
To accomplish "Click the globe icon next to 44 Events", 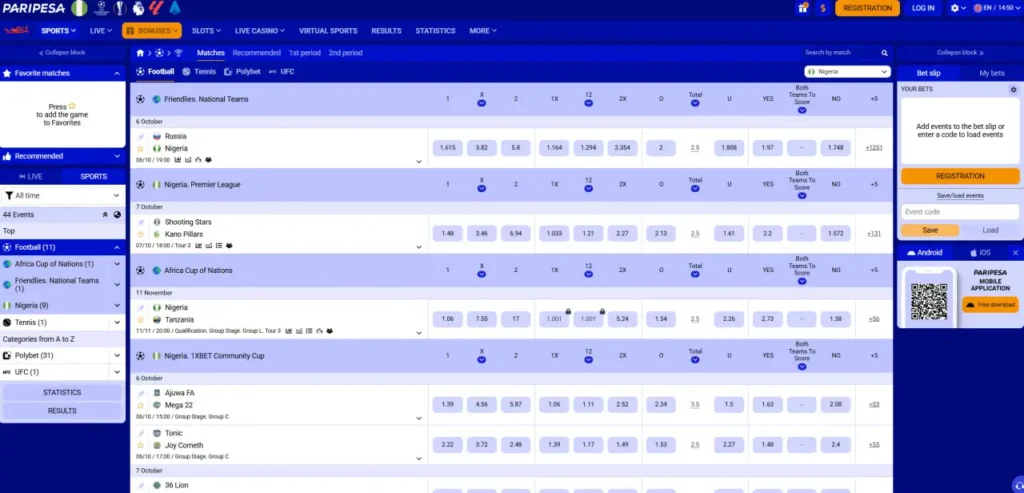I will coord(117,215).
